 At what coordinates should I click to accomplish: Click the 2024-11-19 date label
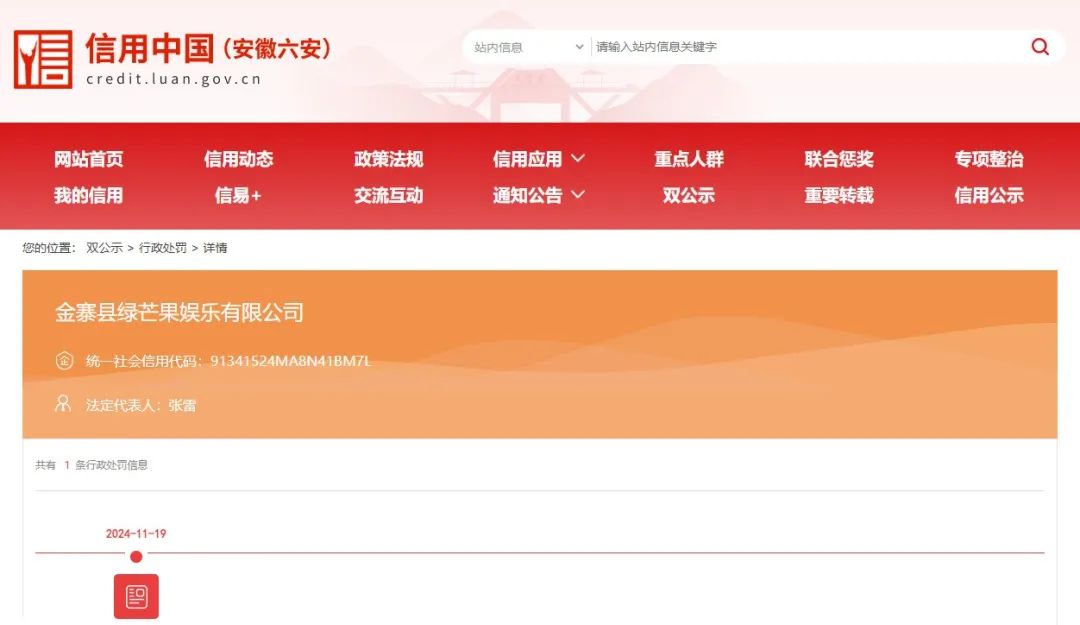[x=136, y=533]
